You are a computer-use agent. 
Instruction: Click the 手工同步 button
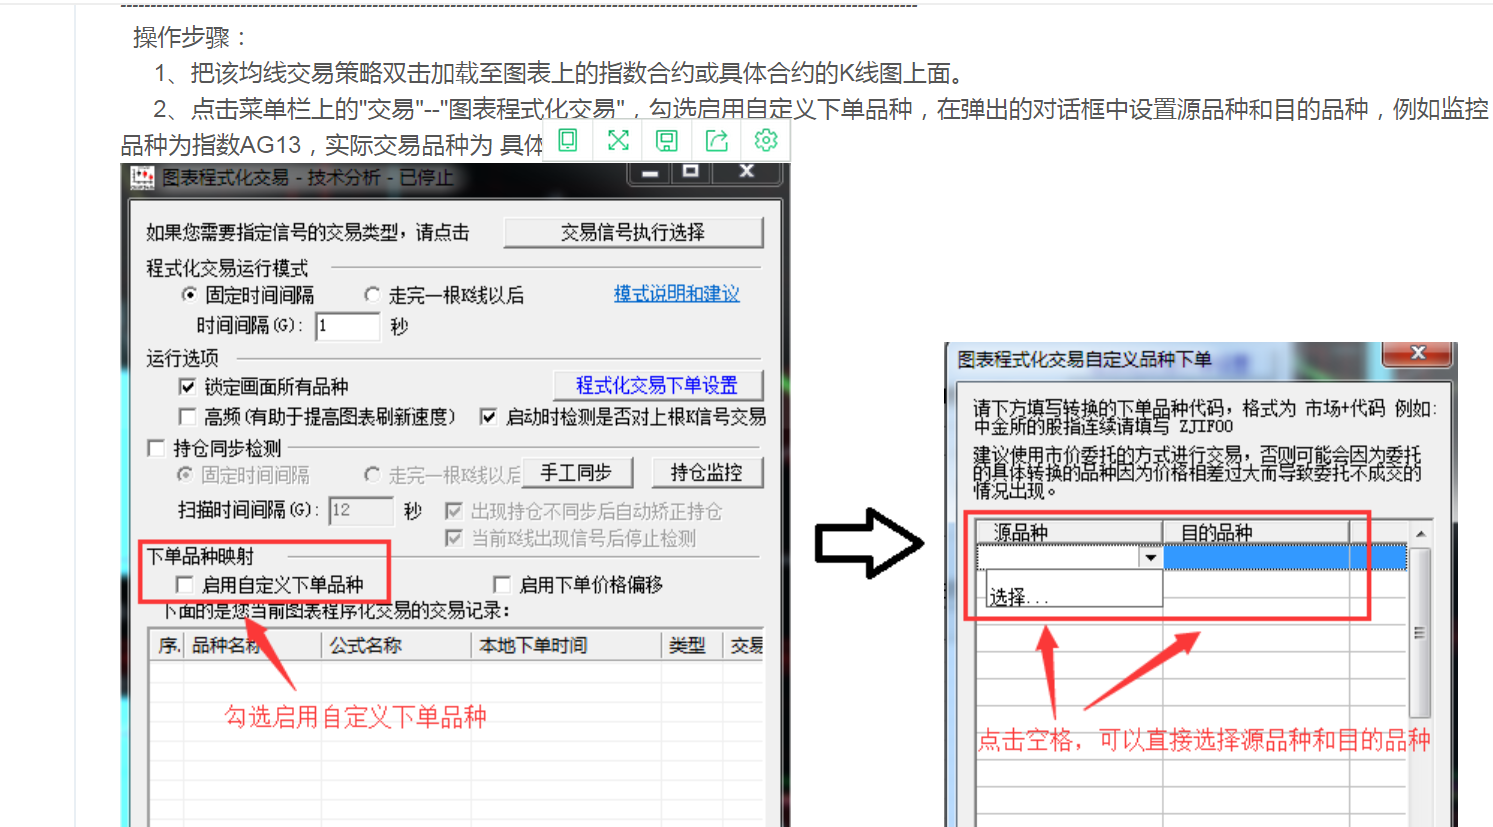tap(576, 472)
